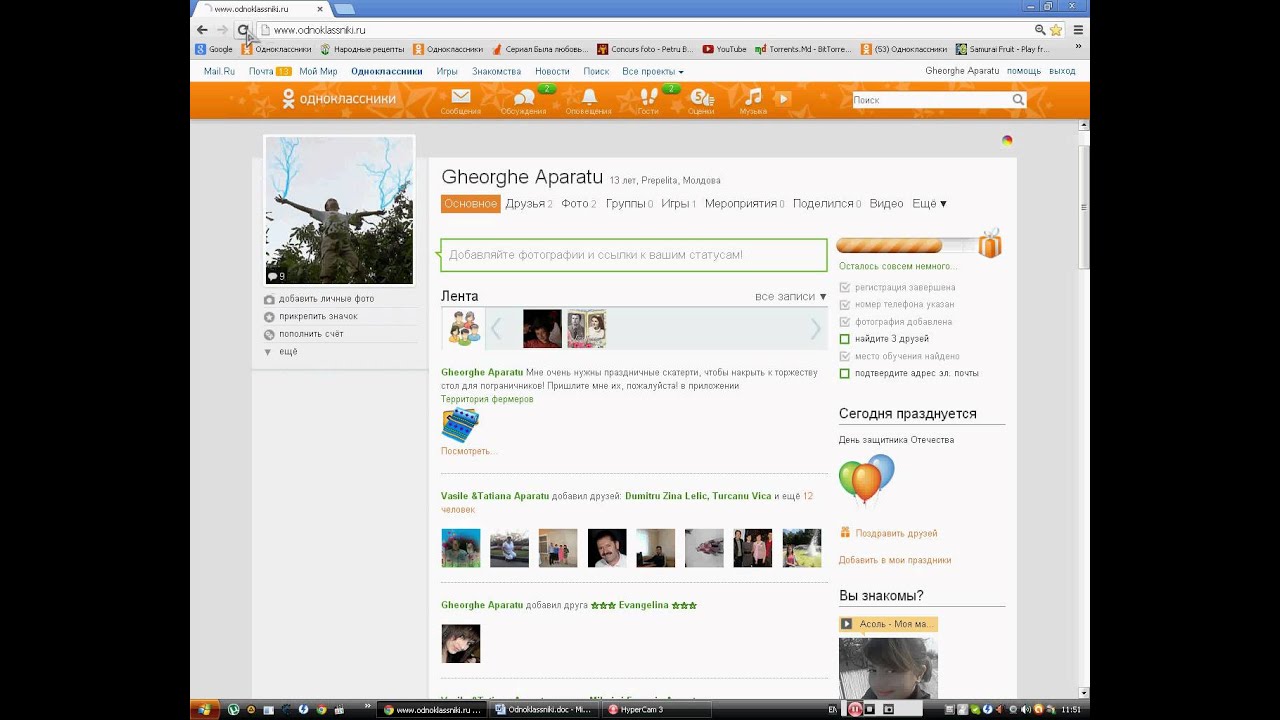
Task: Click the profile completion progress bar
Action: click(906, 245)
